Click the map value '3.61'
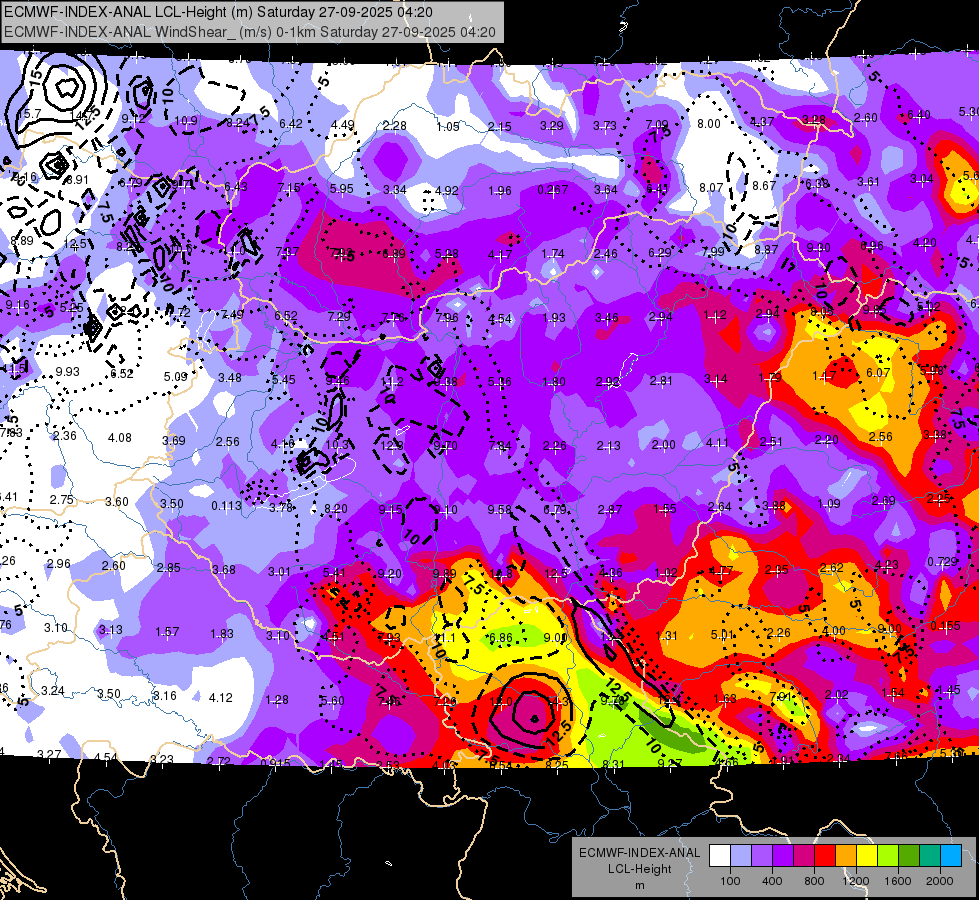 pyautogui.click(x=868, y=182)
